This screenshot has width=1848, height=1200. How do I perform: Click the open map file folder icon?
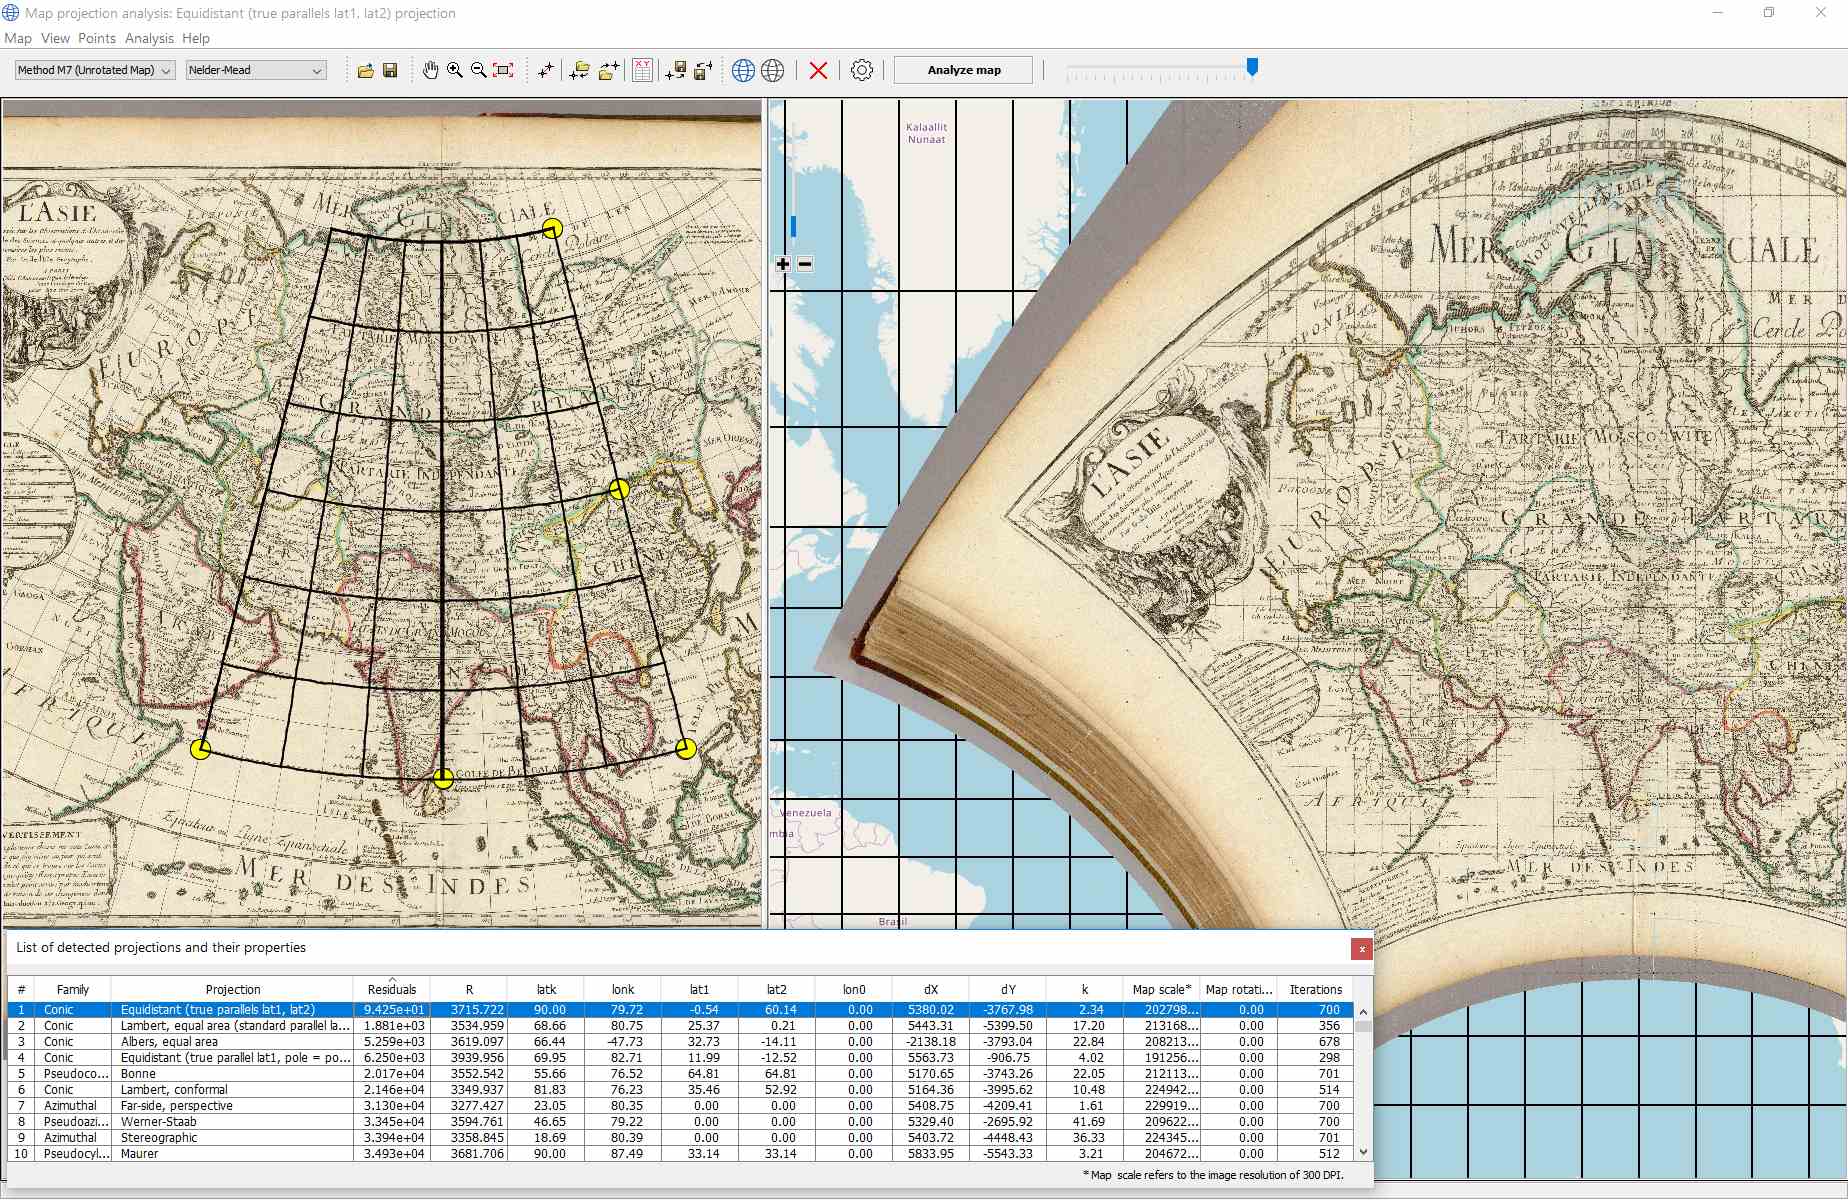366,70
